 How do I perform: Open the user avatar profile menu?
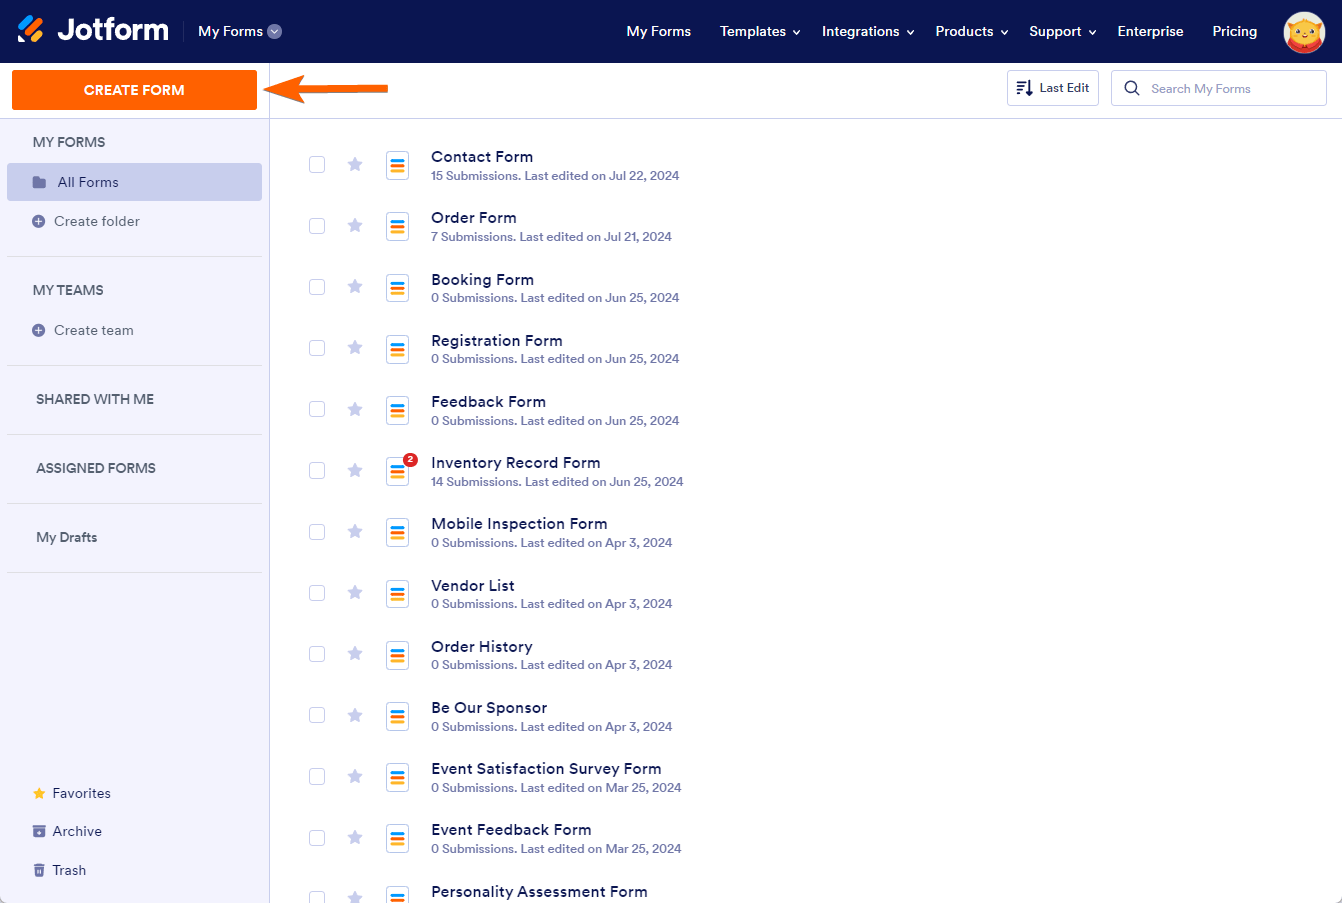click(x=1304, y=32)
